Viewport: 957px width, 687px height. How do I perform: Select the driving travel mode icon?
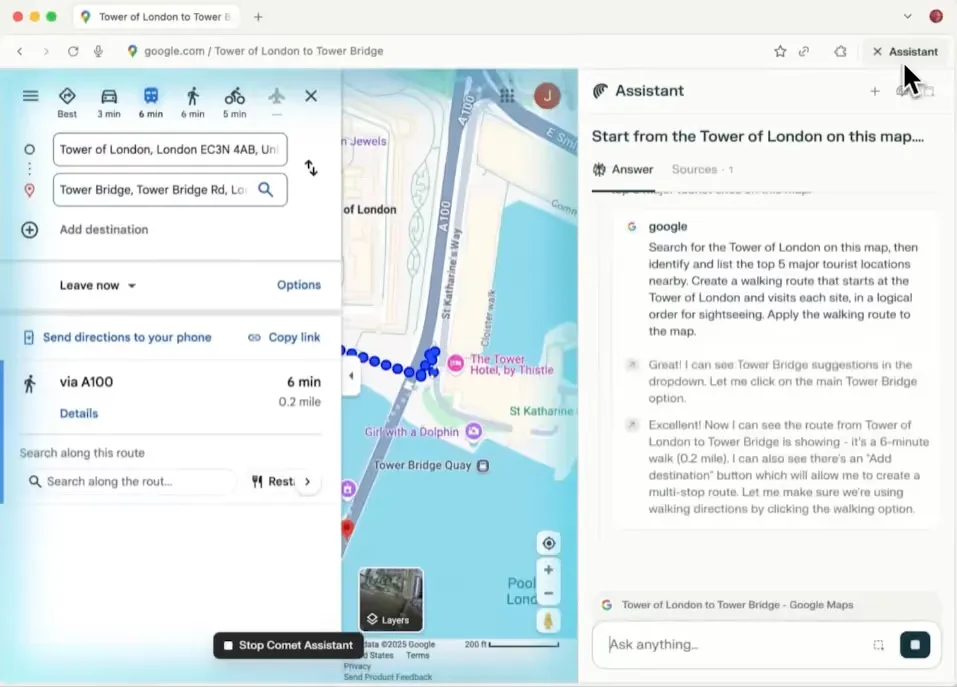pos(109,96)
